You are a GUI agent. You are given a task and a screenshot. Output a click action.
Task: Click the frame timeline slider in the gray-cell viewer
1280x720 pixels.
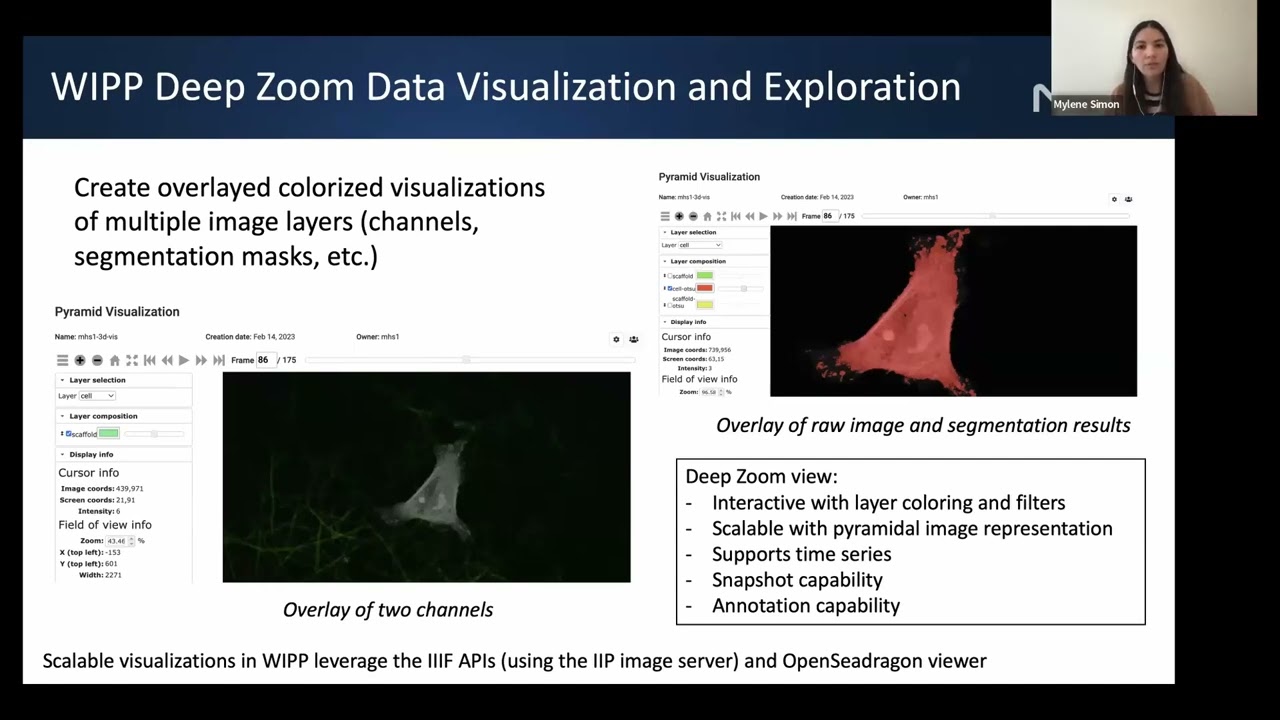coord(470,360)
